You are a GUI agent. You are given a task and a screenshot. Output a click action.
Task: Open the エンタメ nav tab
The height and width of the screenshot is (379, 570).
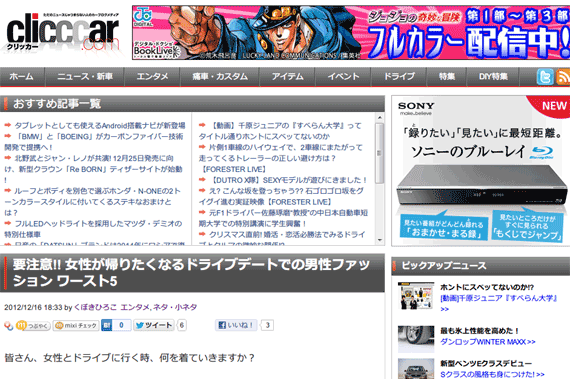[152, 77]
